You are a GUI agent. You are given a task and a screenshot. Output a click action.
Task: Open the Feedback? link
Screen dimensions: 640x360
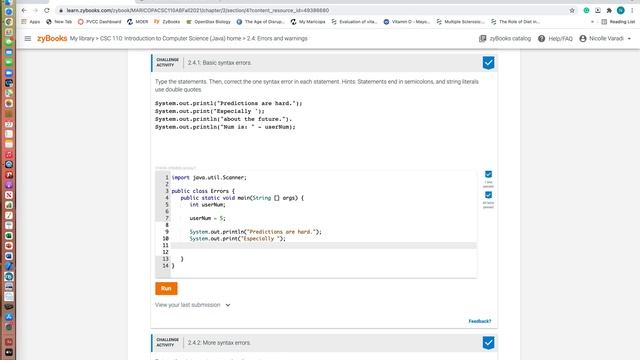tap(480, 321)
